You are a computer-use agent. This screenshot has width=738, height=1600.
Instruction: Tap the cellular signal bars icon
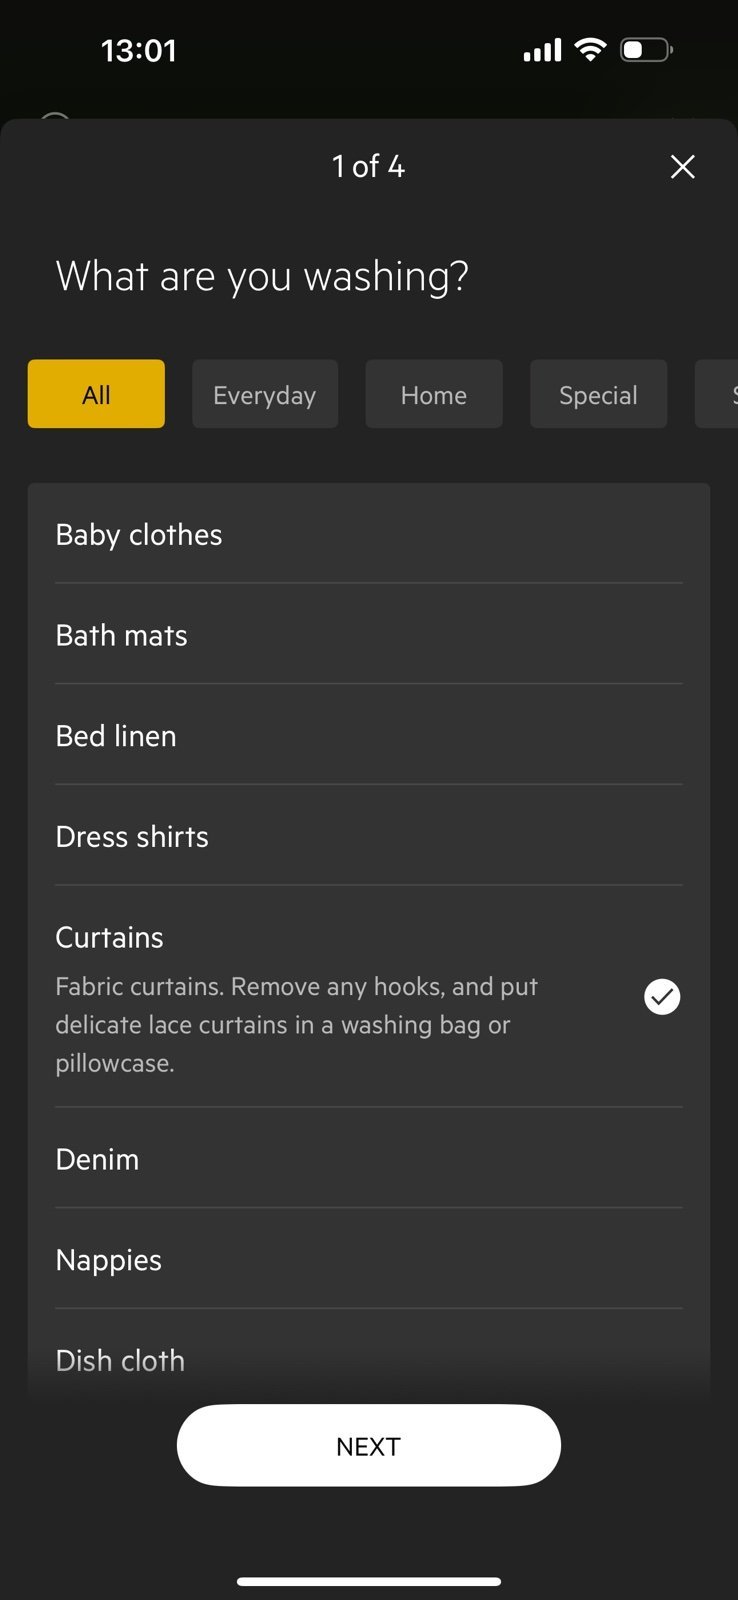pos(542,50)
